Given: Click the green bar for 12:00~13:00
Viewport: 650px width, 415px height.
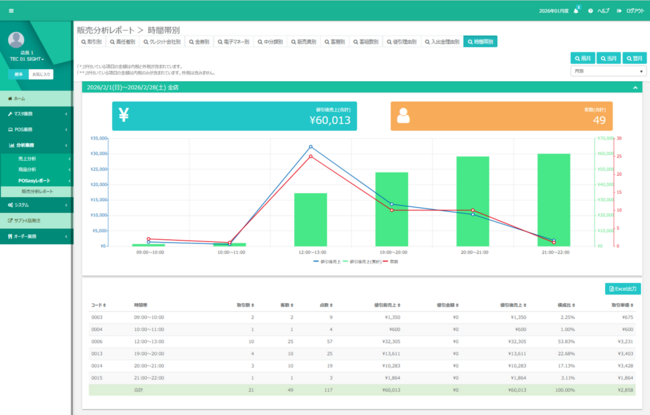Looking at the screenshot, I should tap(311, 219).
